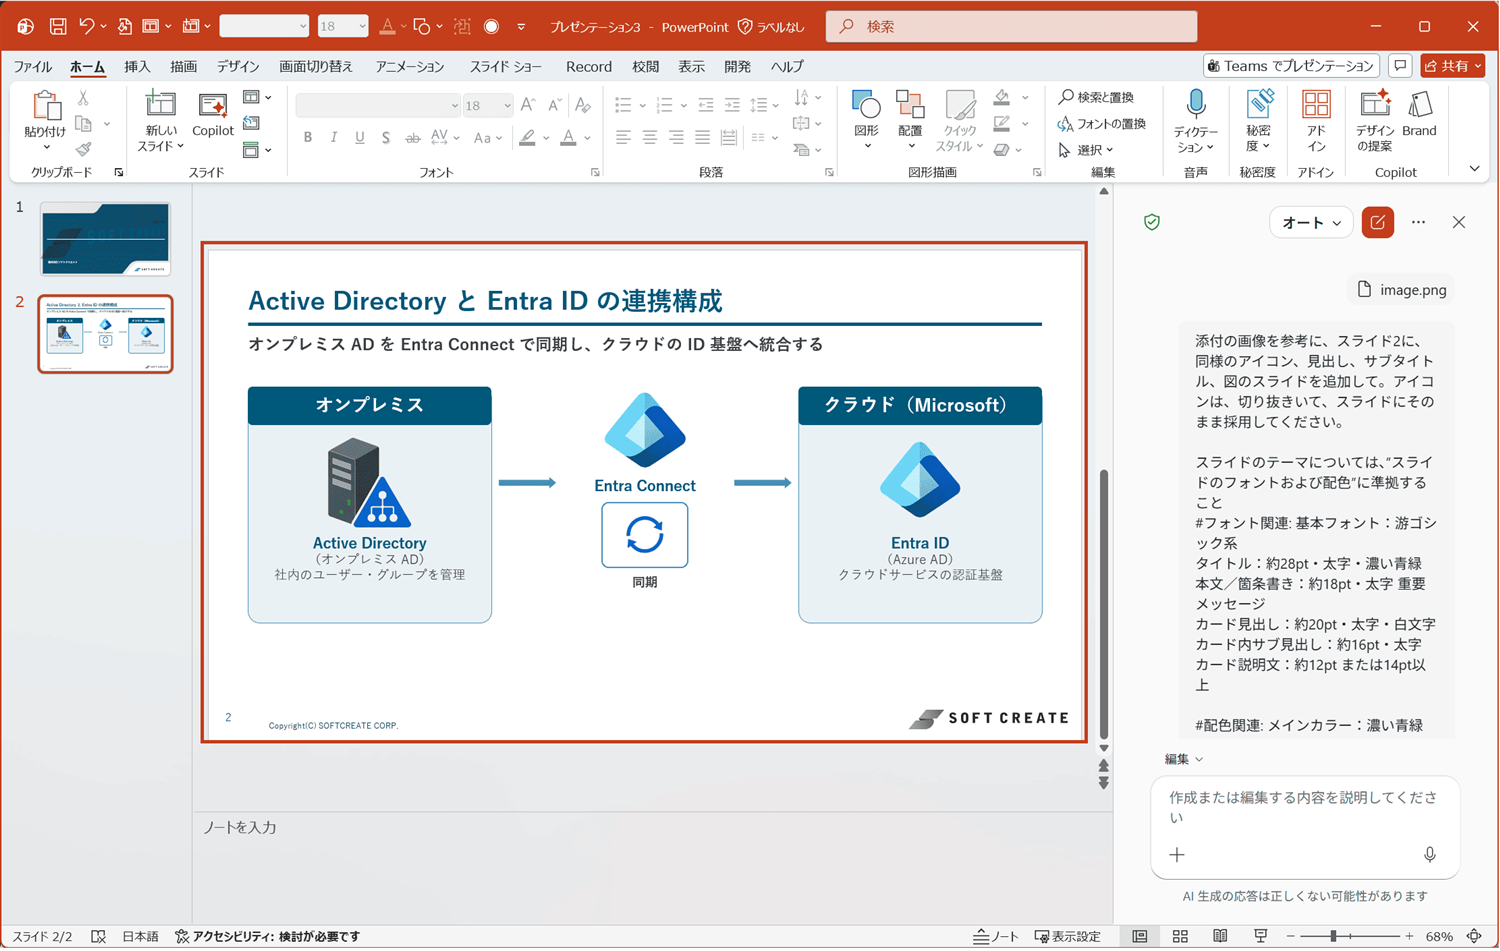The width and height of the screenshot is (1500, 951).
Task: Decrease the font size
Action: (x=554, y=105)
